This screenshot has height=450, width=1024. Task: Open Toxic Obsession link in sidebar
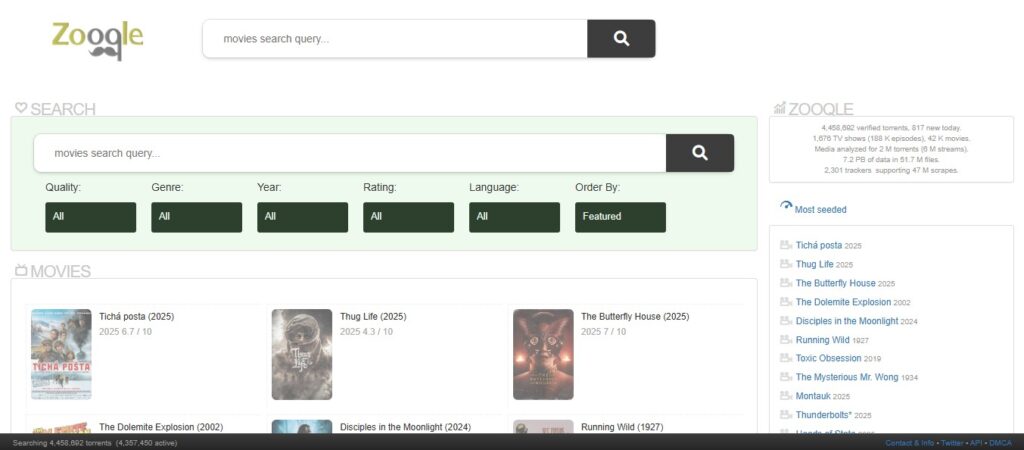[828, 358]
